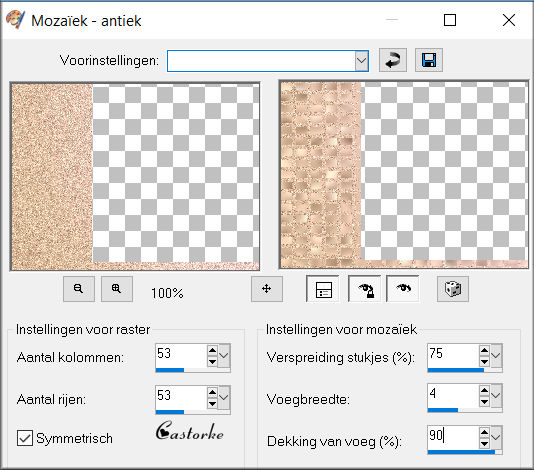Click the reset to default arrow icon

click(x=393, y=60)
